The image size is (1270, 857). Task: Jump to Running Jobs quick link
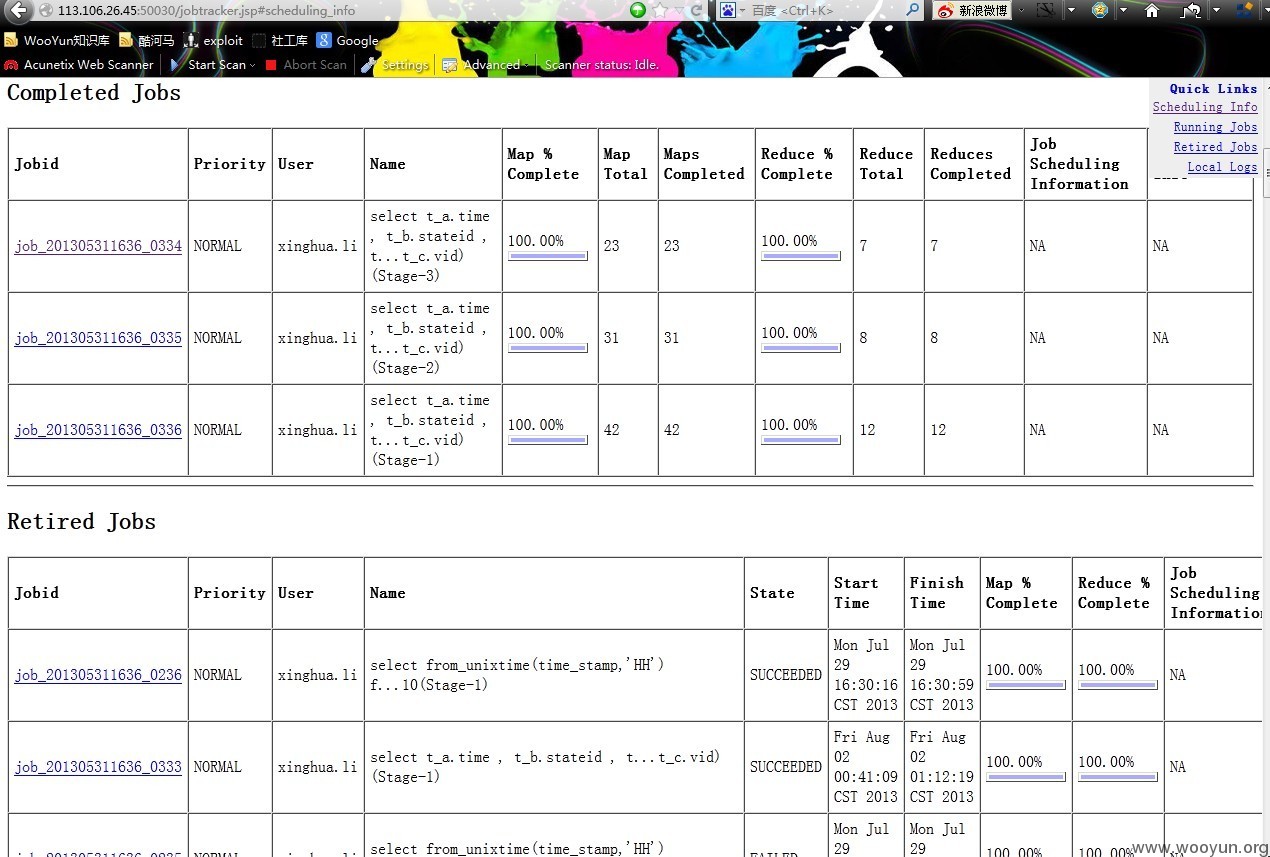(1215, 127)
